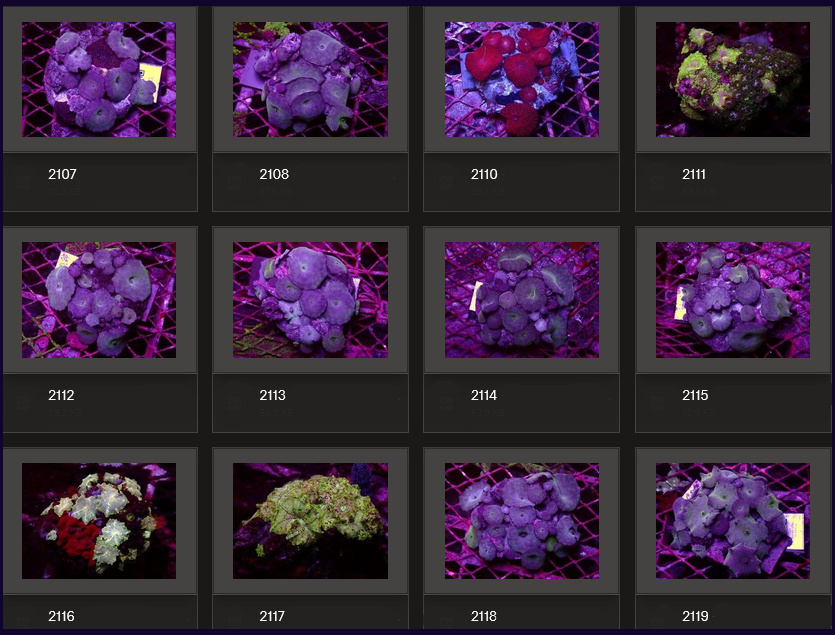Click the file name "2113"

pyautogui.click(x=273, y=395)
